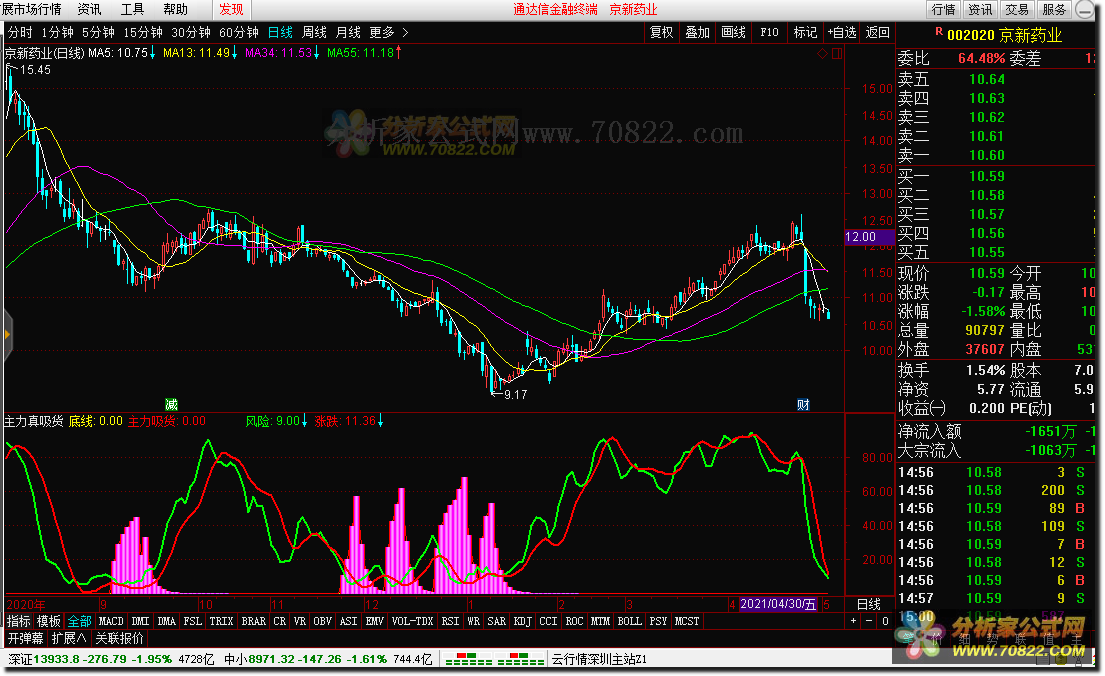Click the 模板 template tab
Screen dimensions: 1105x676
point(49,621)
